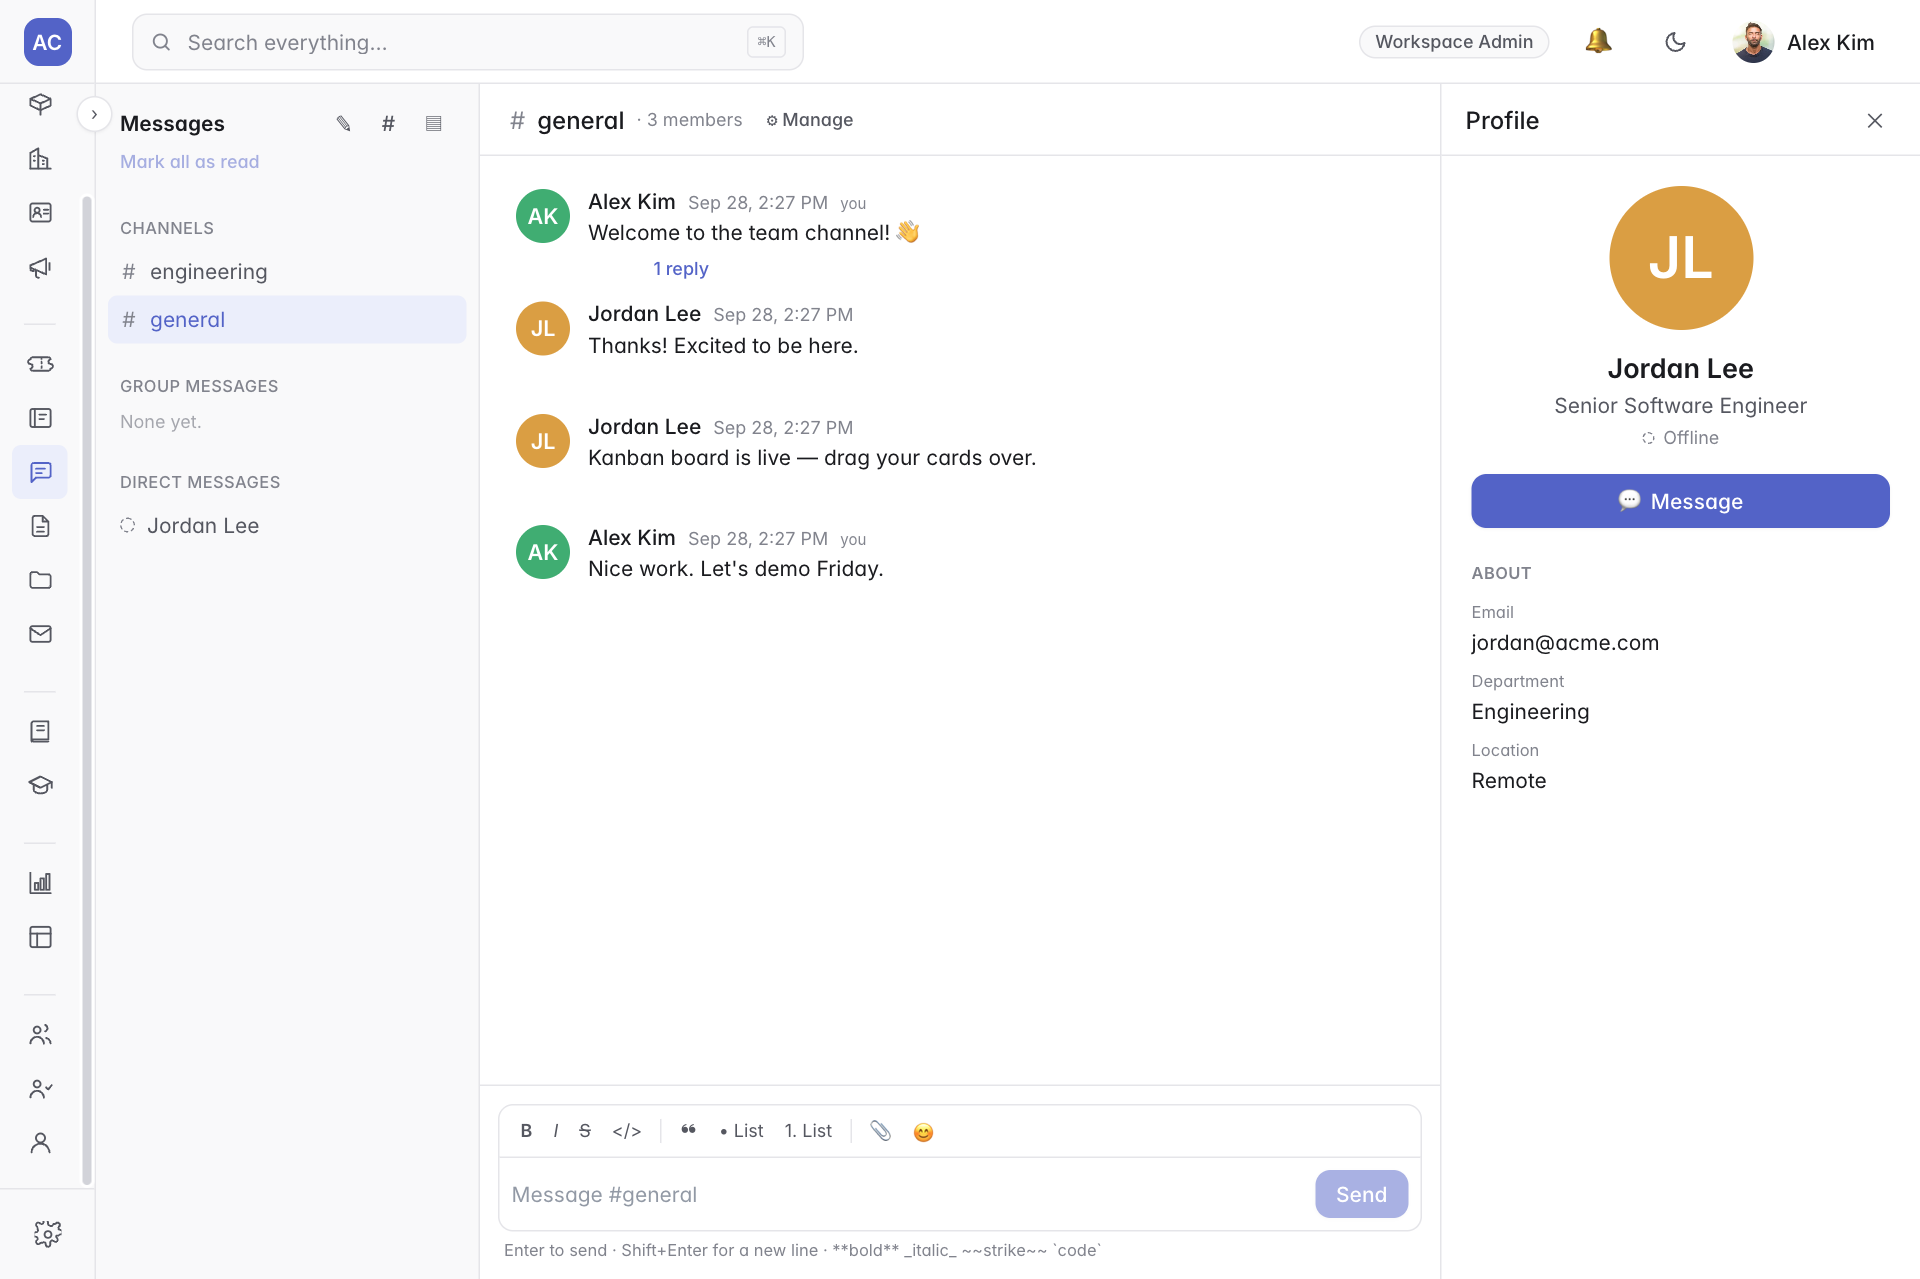Open the folder icon in sidebar
Screen dimensions: 1920x1279
click(x=40, y=580)
